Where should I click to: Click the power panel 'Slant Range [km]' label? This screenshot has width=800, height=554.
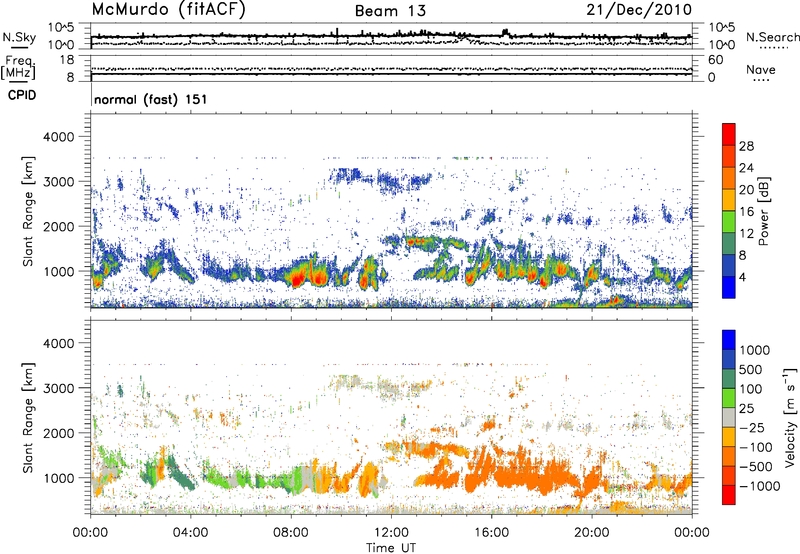click(28, 211)
